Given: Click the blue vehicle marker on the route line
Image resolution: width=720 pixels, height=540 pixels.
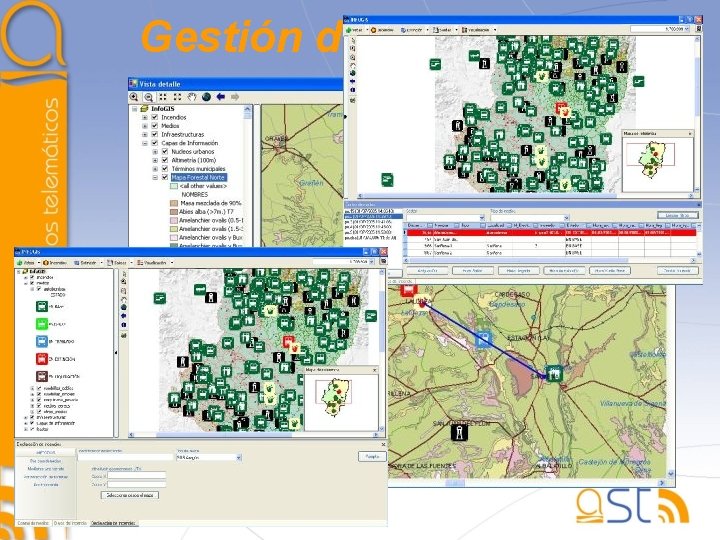Looking at the screenshot, I should click(483, 340).
